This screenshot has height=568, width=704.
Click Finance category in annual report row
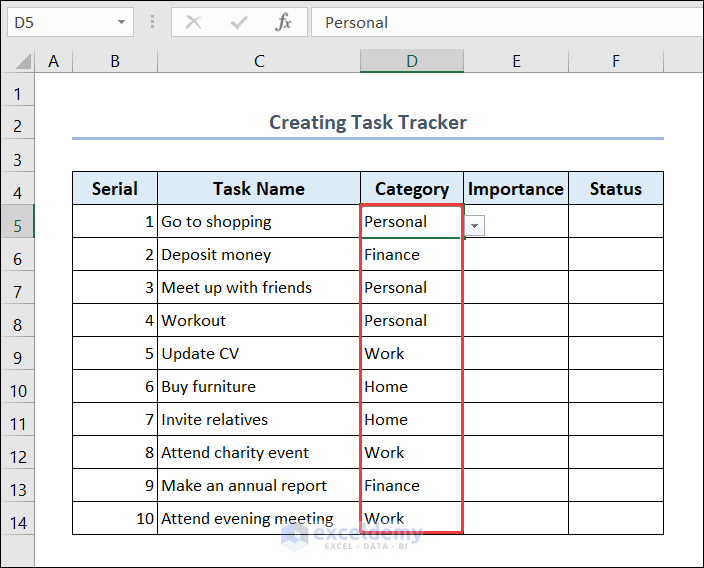click(412, 485)
